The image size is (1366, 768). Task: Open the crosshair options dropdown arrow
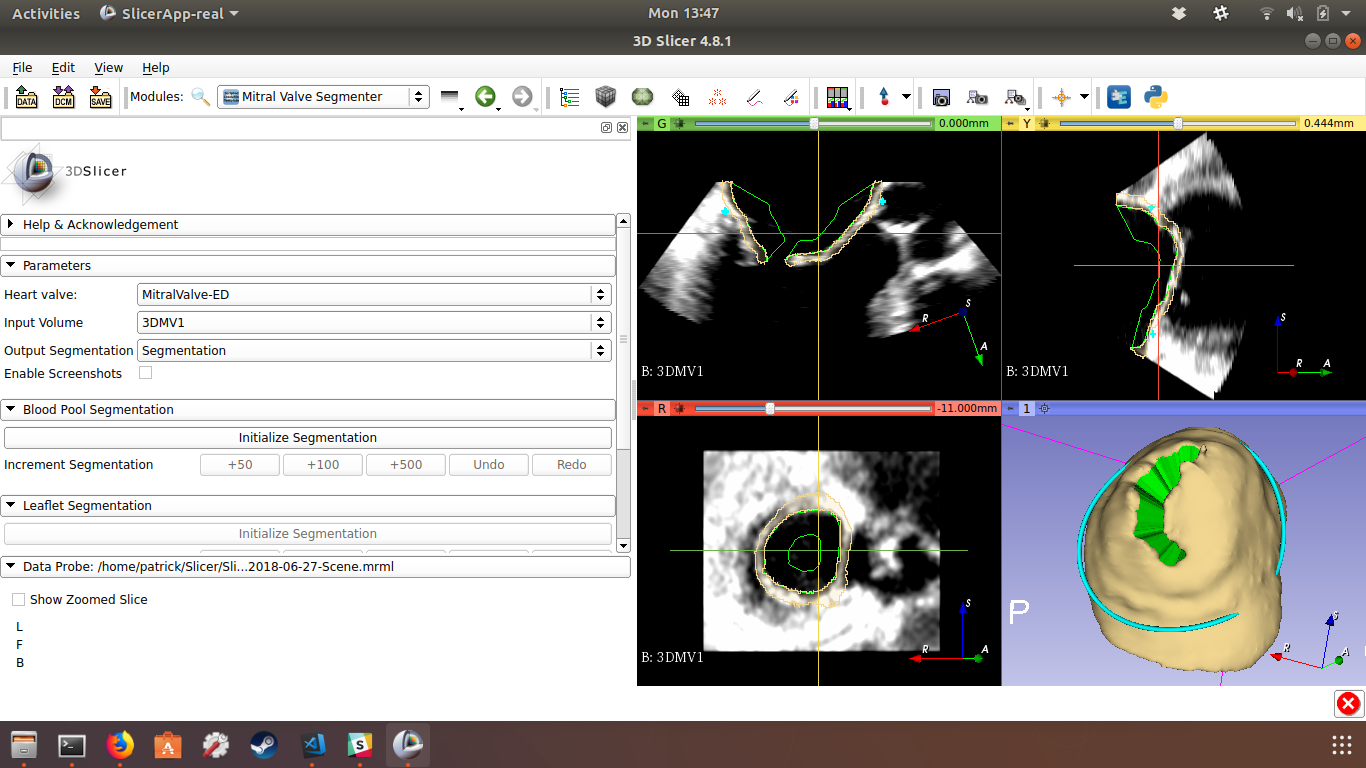coord(1084,97)
